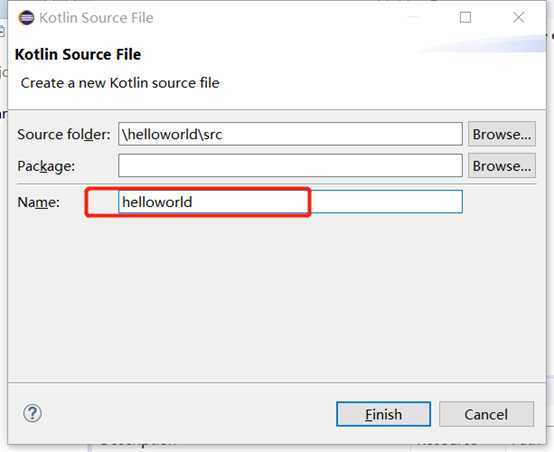Image resolution: width=554 pixels, height=452 pixels.
Task: Browse for the Source folder
Action: (x=502, y=134)
